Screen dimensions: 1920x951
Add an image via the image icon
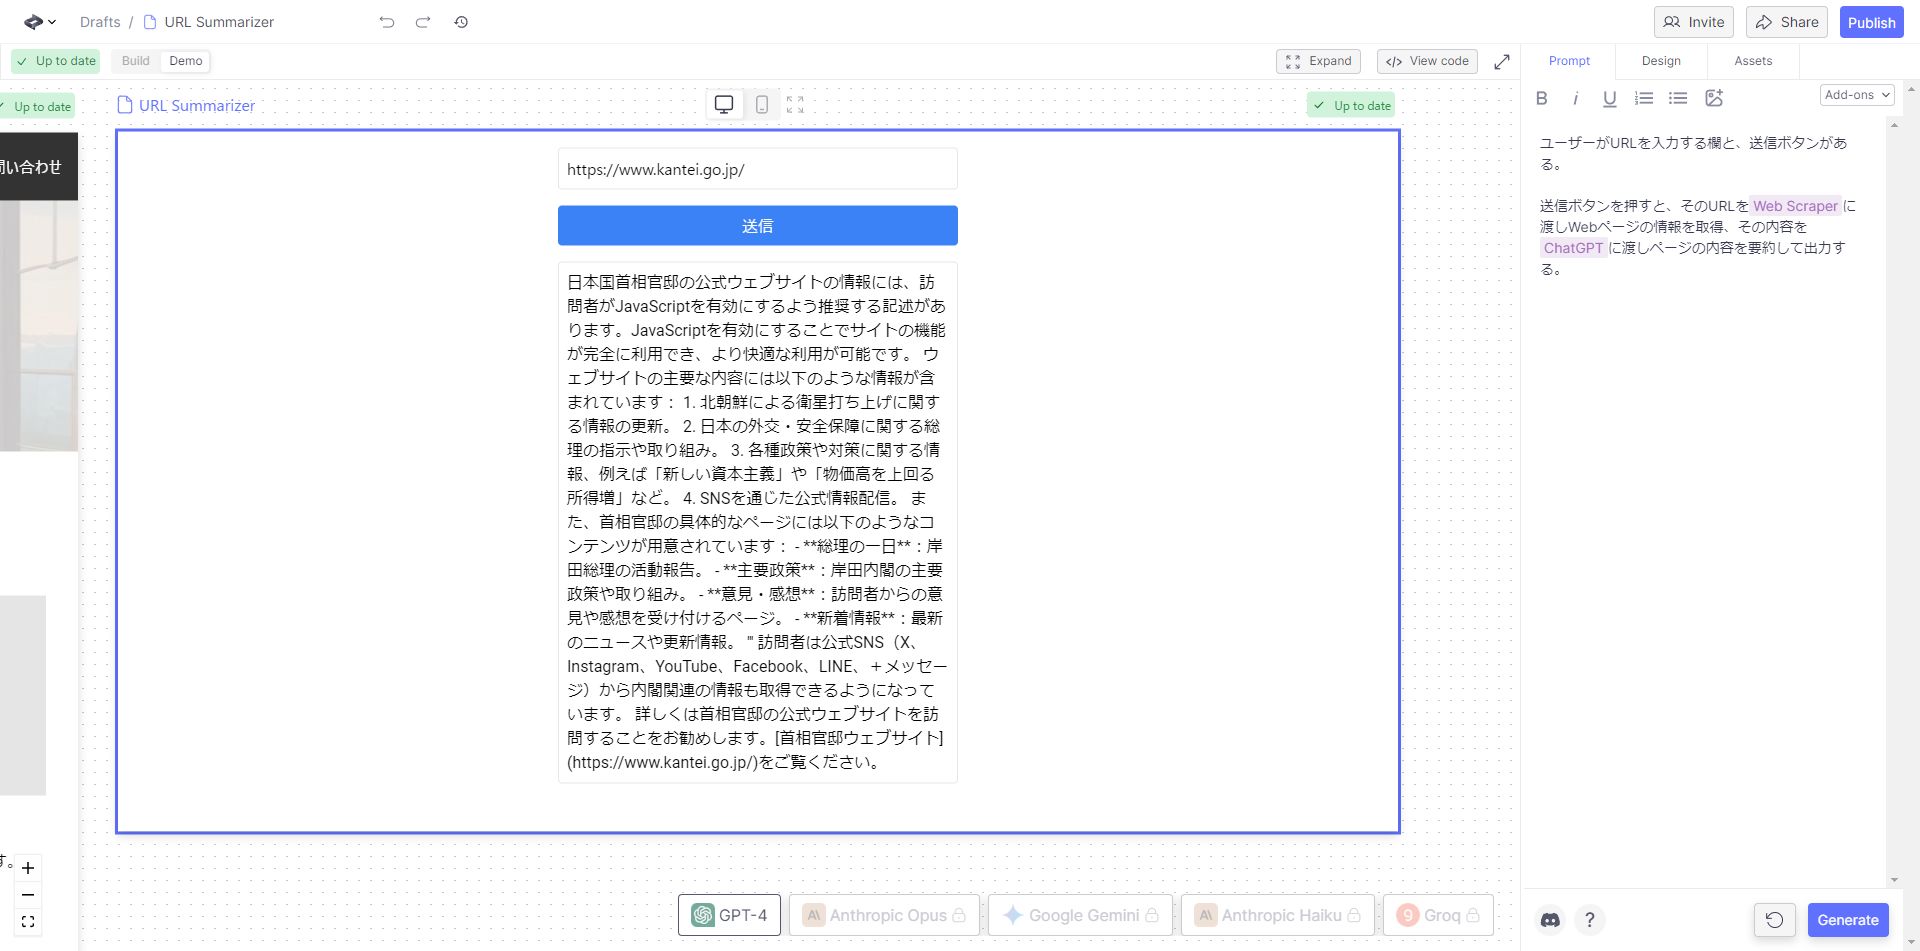1715,98
